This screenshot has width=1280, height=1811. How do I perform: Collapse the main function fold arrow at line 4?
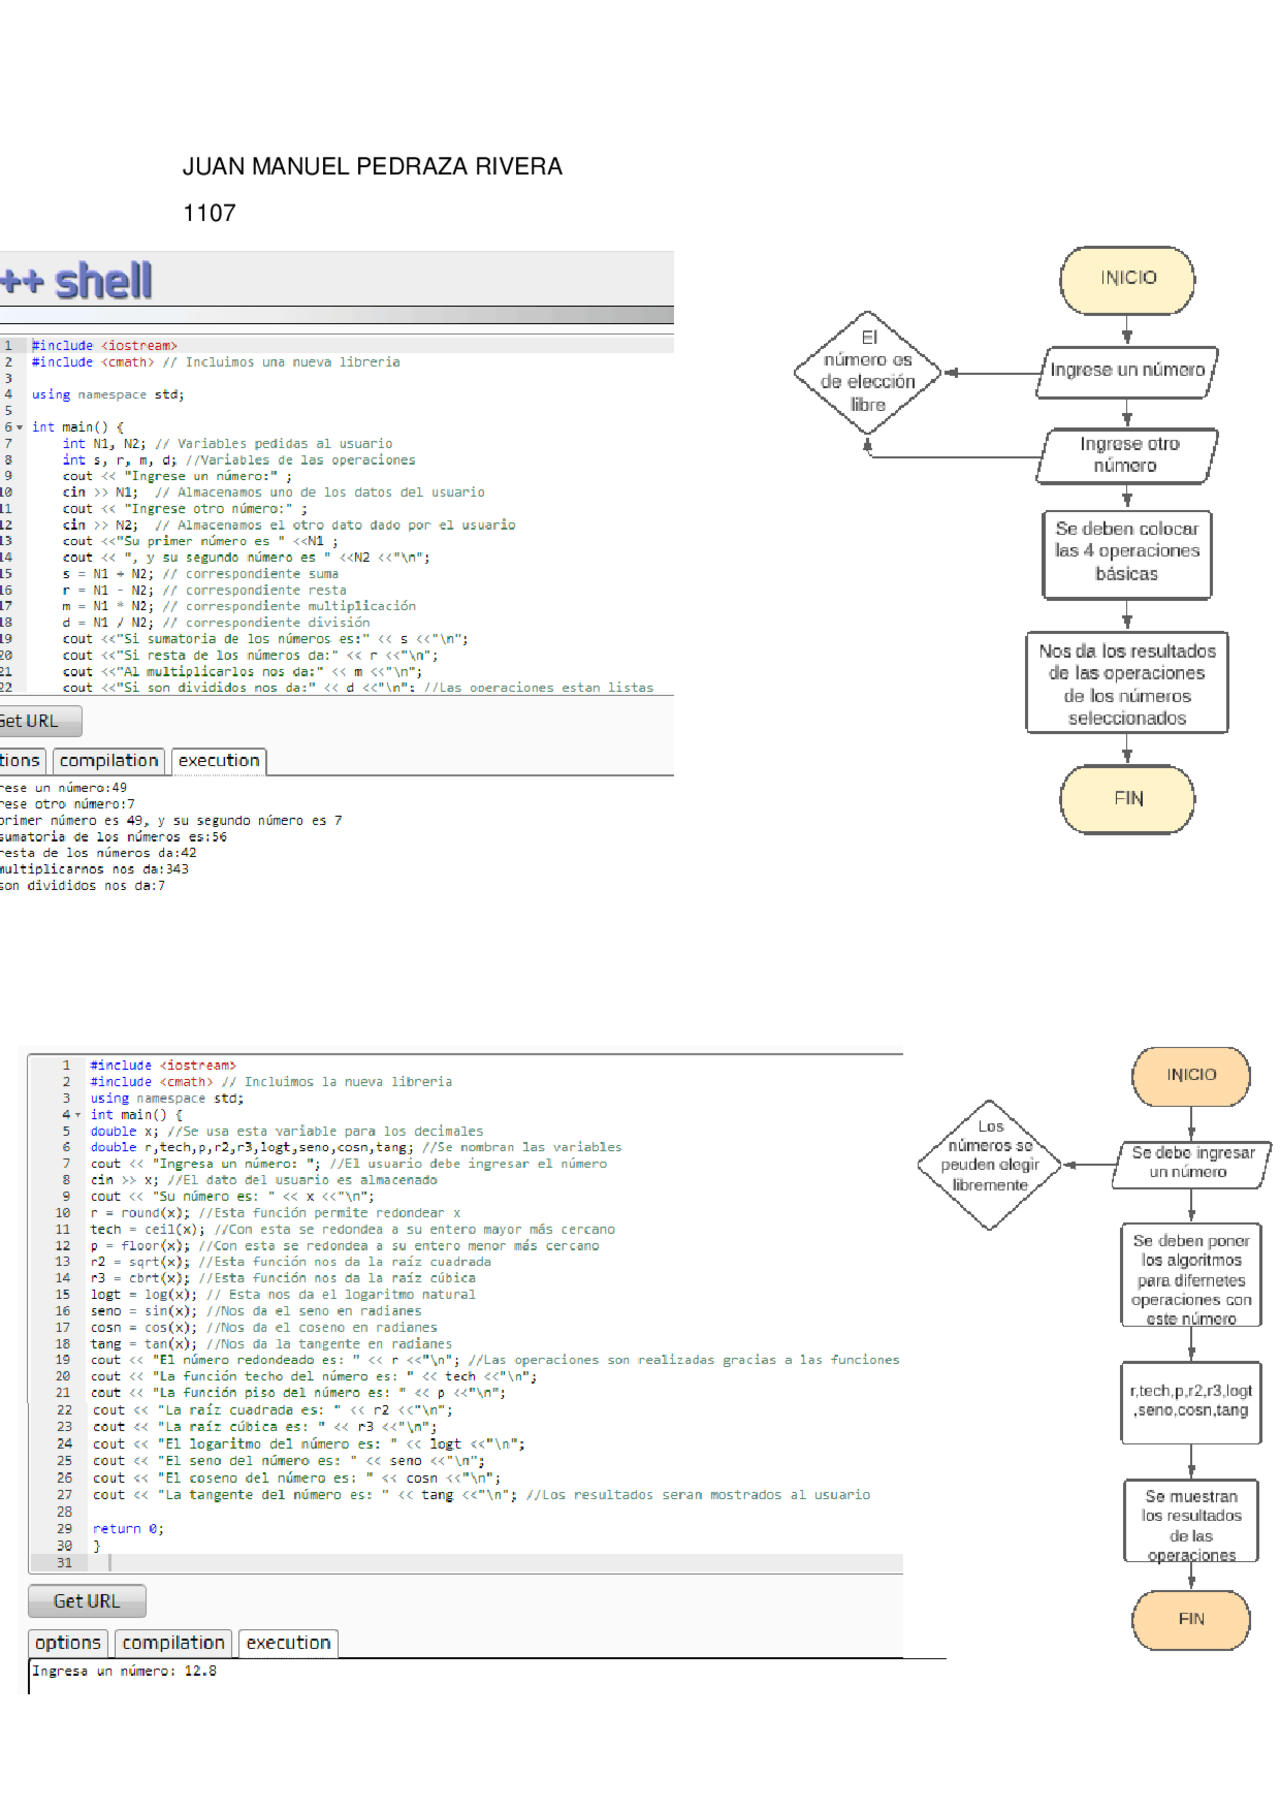click(78, 1114)
